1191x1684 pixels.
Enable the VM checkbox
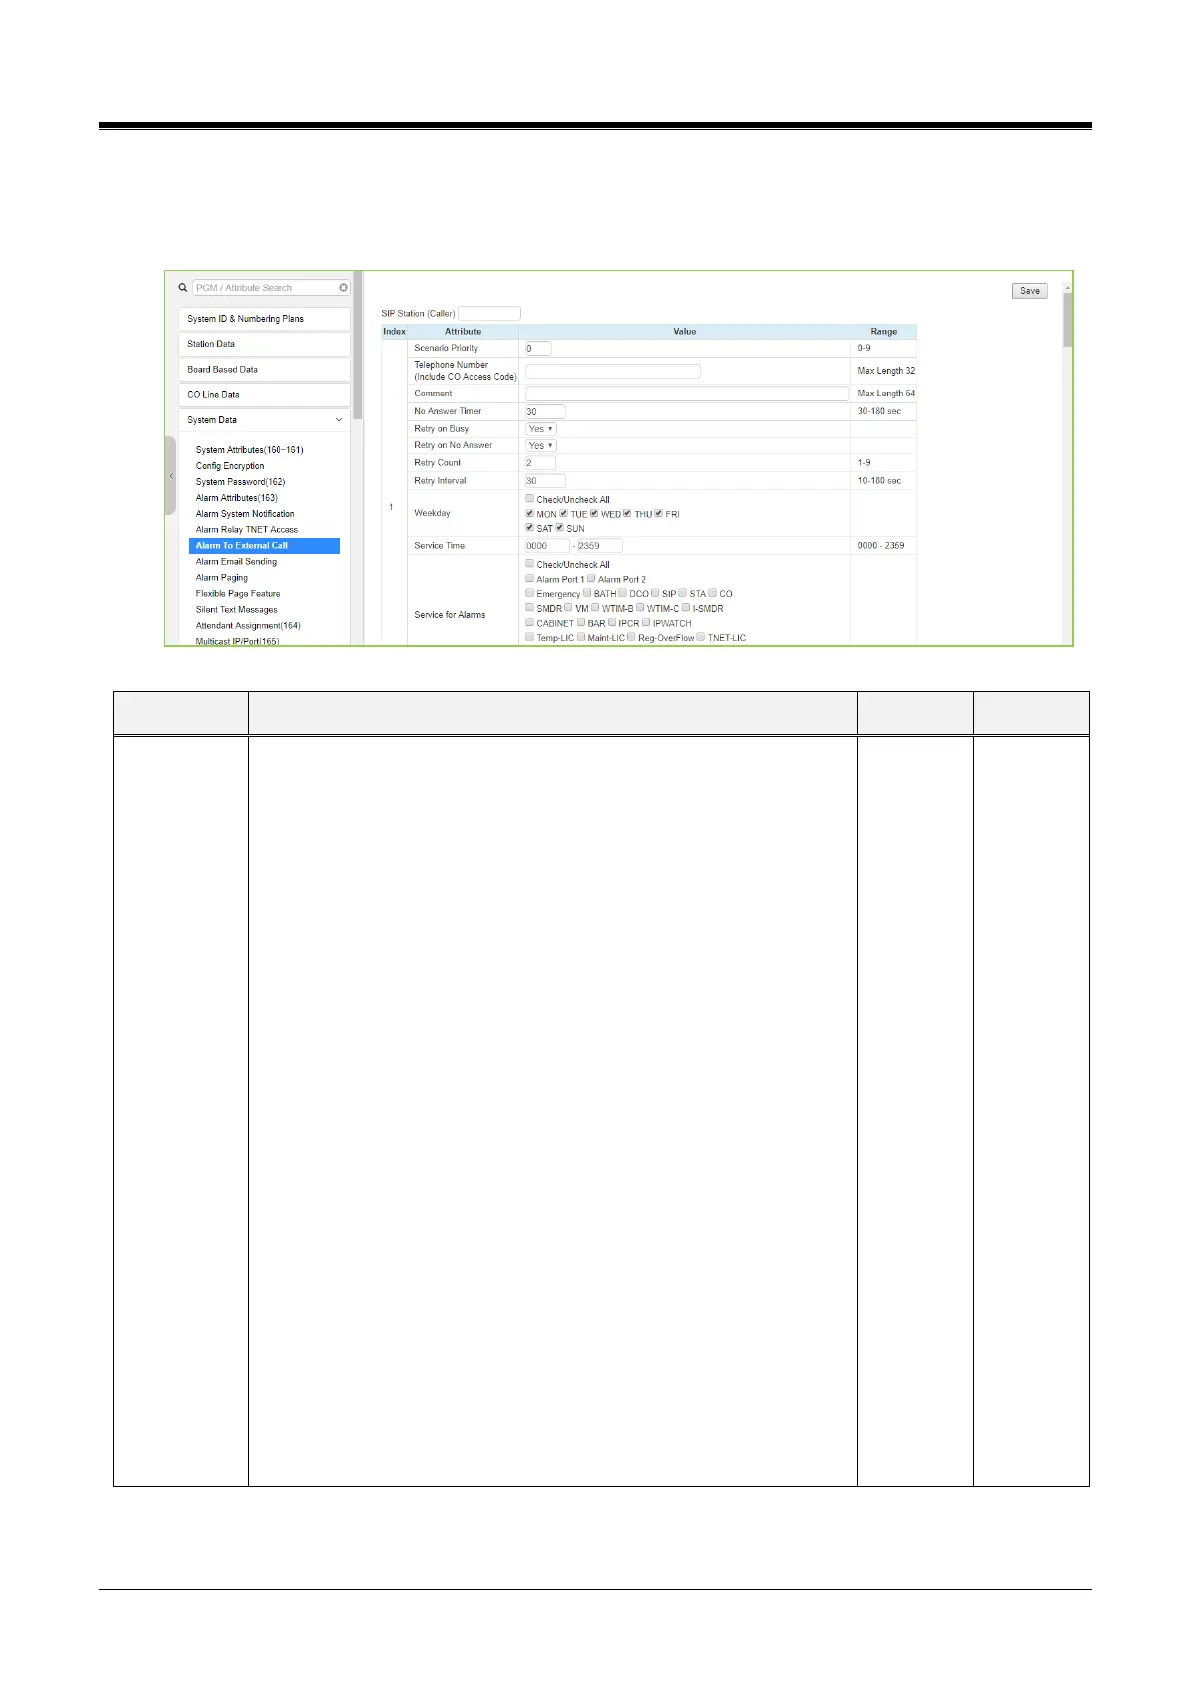568,608
